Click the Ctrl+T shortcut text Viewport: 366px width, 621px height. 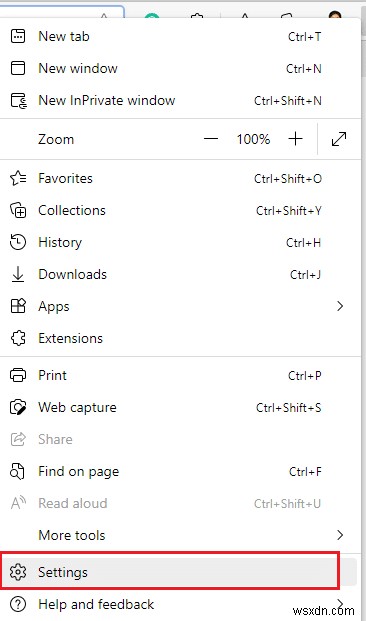point(304,36)
